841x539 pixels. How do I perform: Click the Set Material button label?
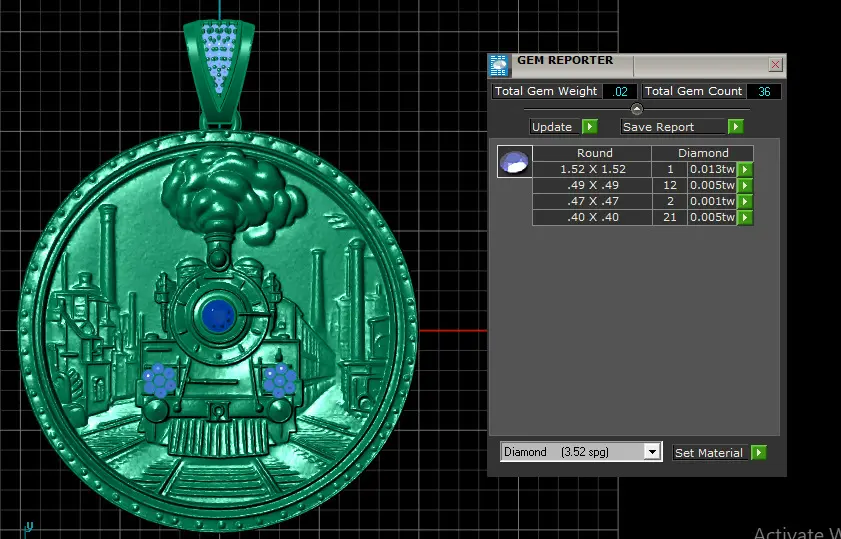(709, 453)
